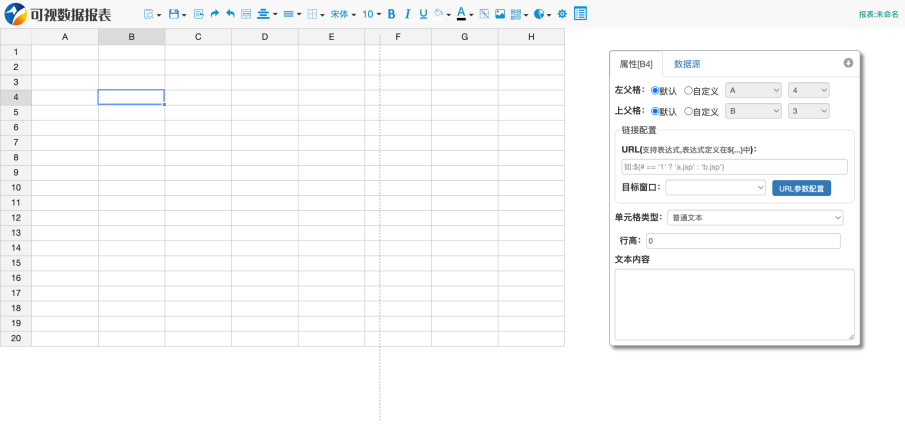905x442 pixels.
Task: Apply underline formatting
Action: click(x=423, y=14)
